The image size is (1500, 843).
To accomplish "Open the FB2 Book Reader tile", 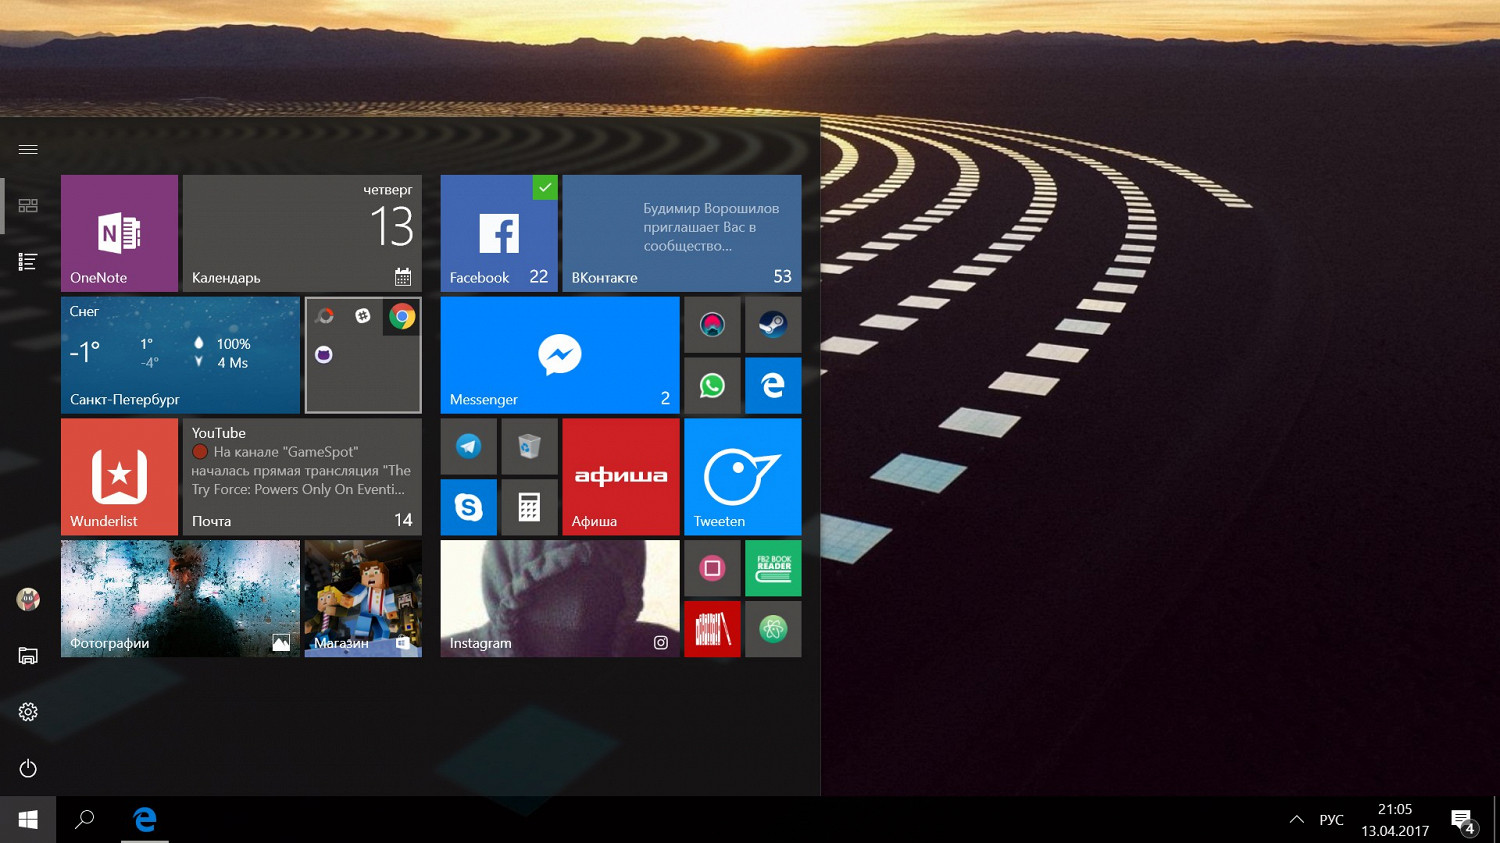I will pos(773,569).
